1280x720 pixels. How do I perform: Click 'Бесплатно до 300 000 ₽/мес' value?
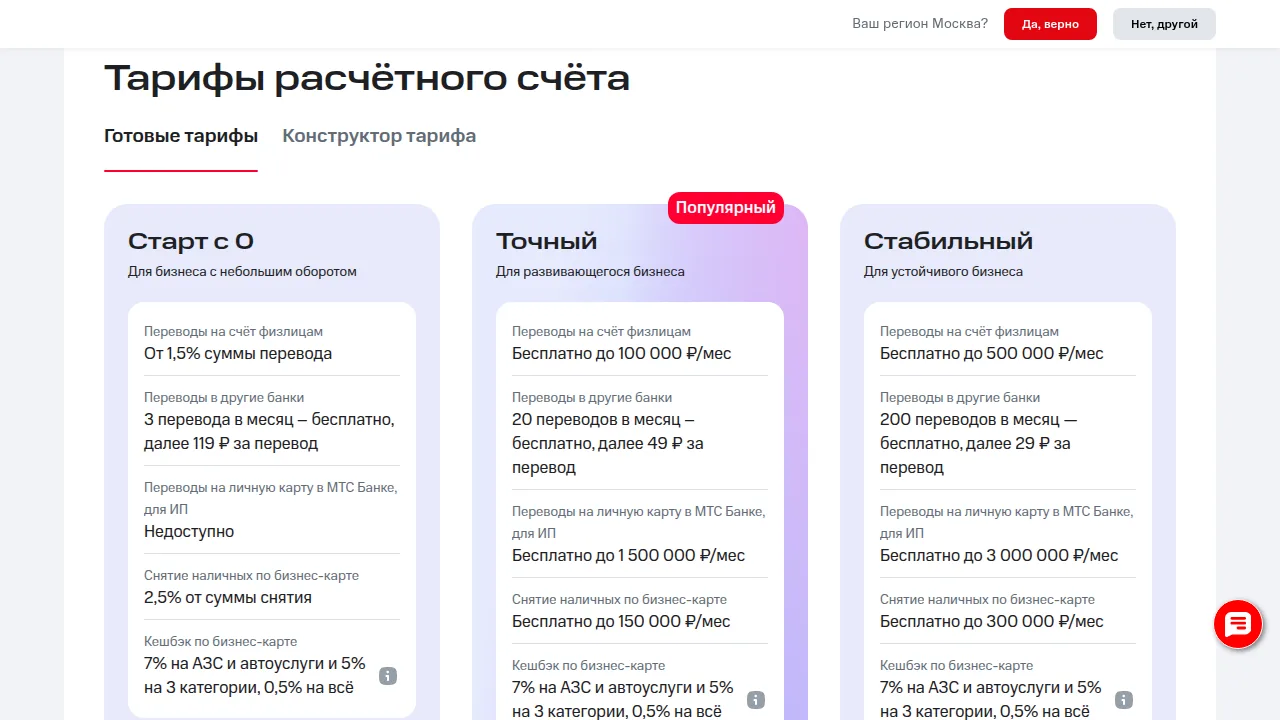[x=992, y=621]
